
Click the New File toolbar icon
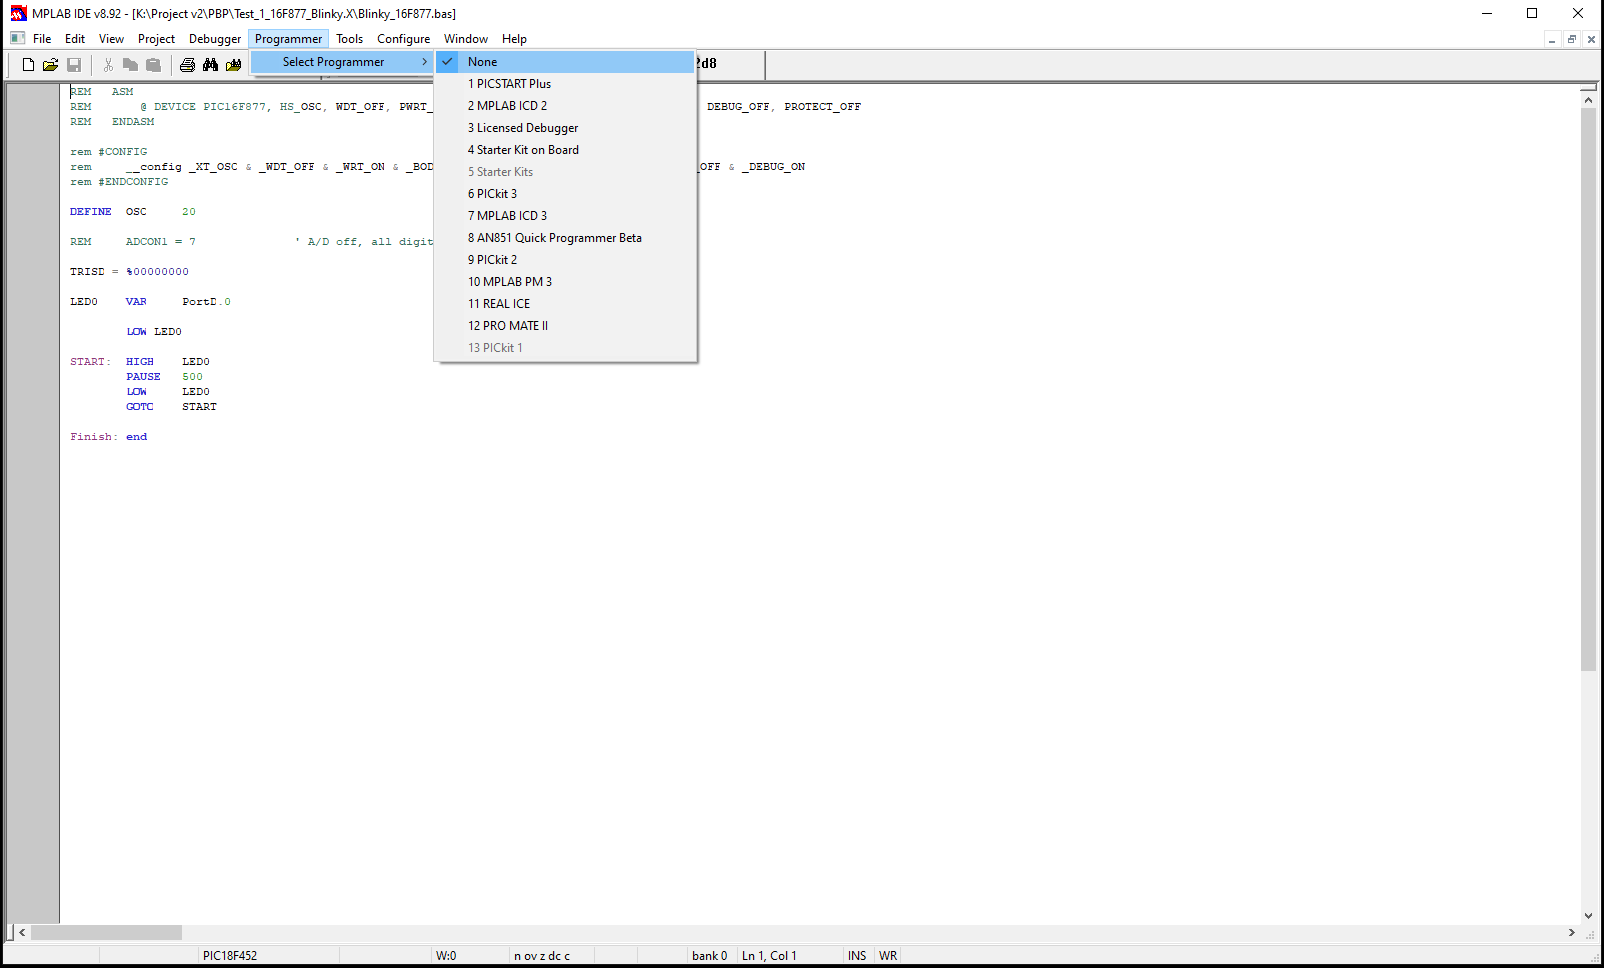point(28,65)
